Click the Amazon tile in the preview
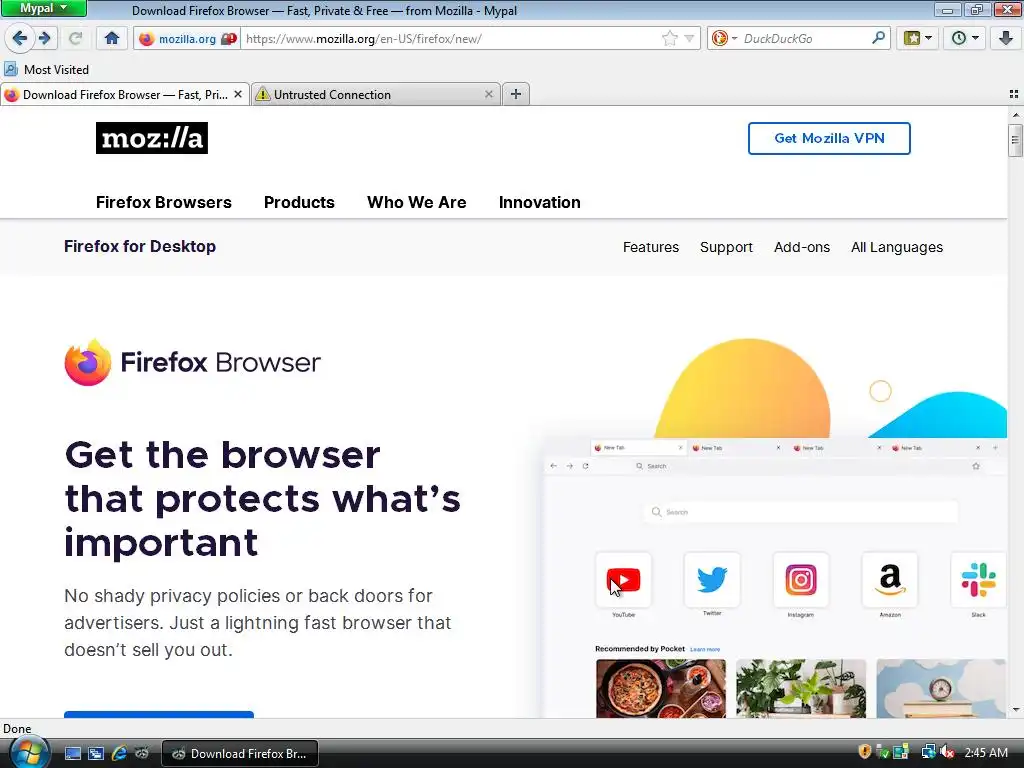Screen dimensions: 1024x768 889,580
